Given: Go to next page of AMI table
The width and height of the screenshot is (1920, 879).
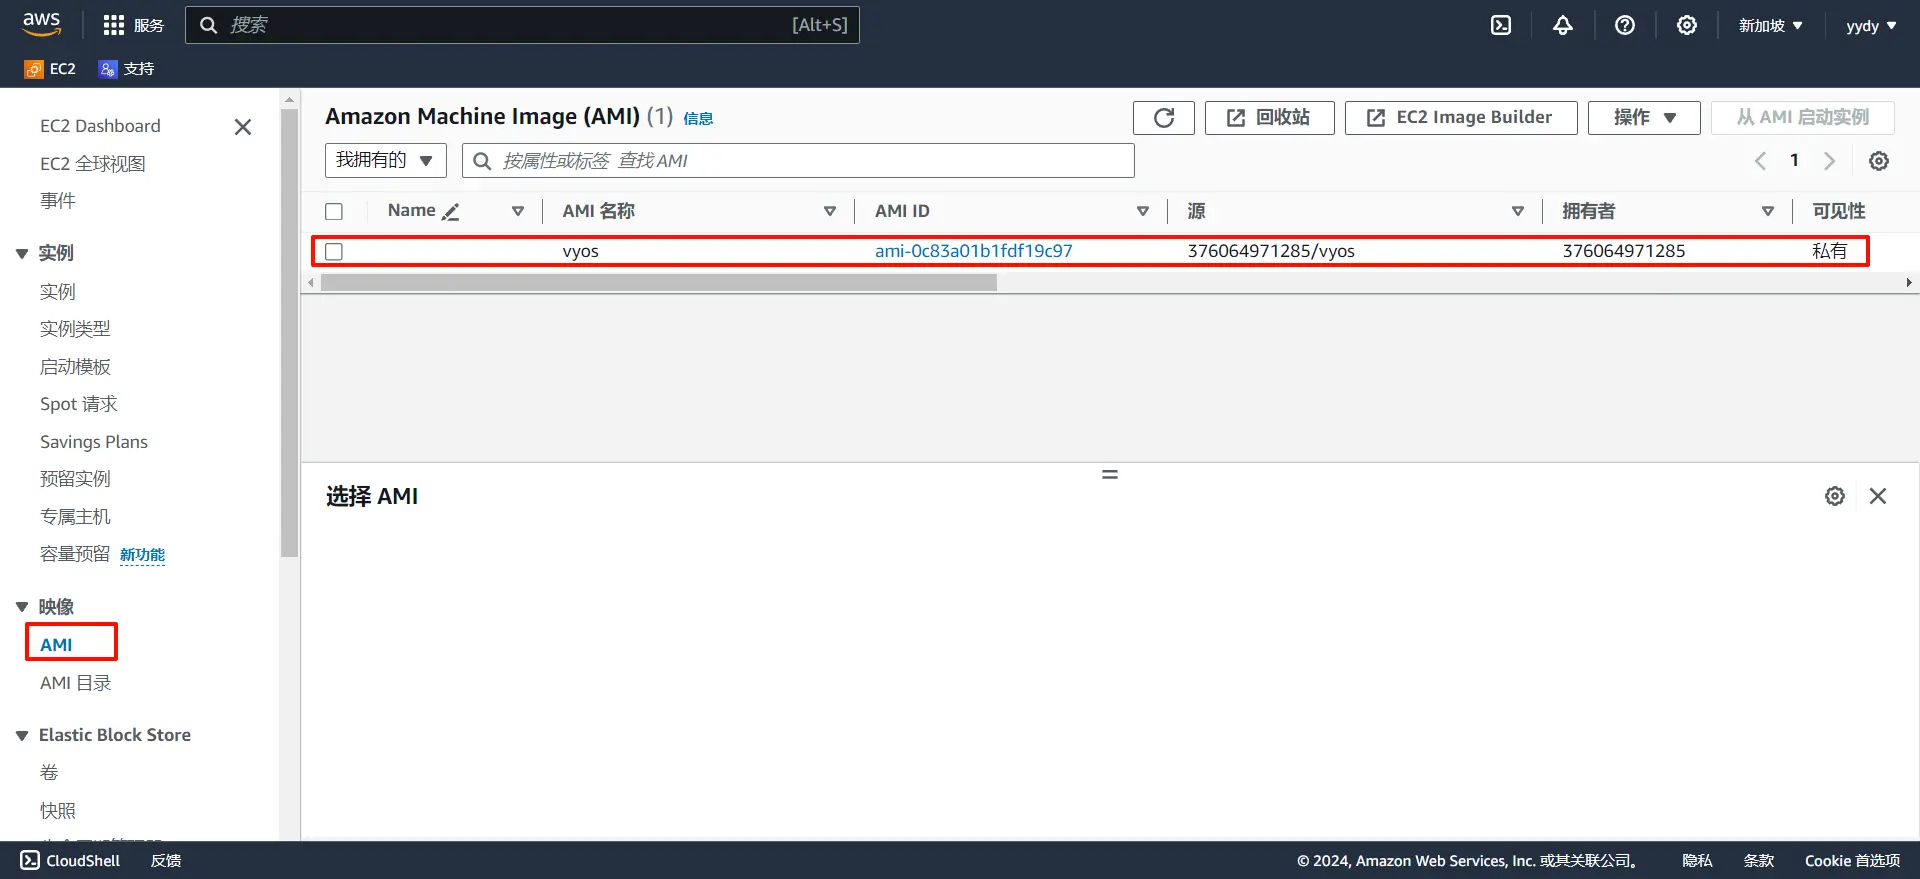Looking at the screenshot, I should point(1830,161).
